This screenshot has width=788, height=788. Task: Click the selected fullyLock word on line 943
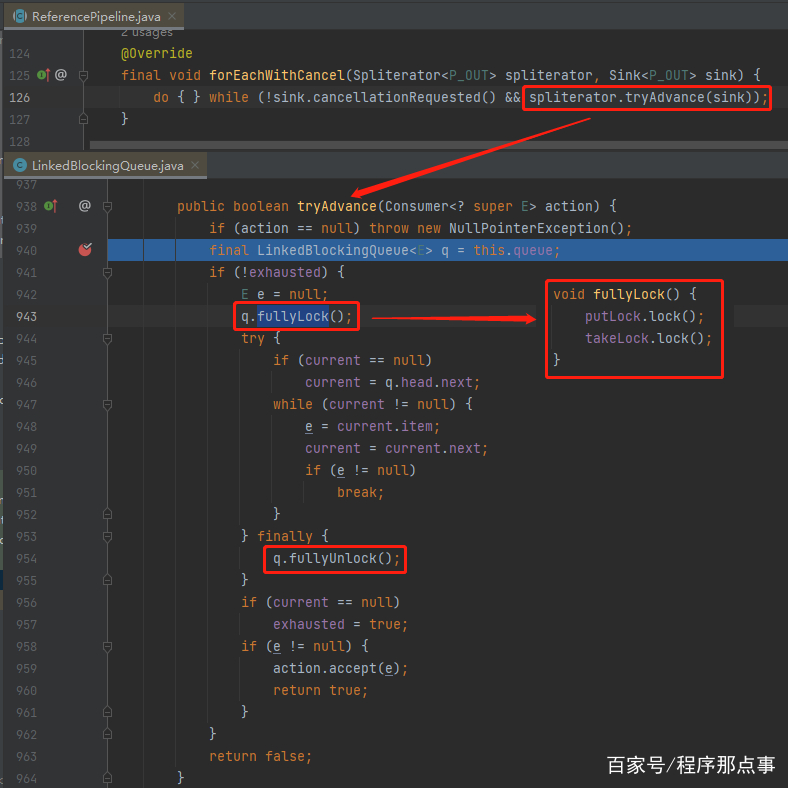coord(293,317)
